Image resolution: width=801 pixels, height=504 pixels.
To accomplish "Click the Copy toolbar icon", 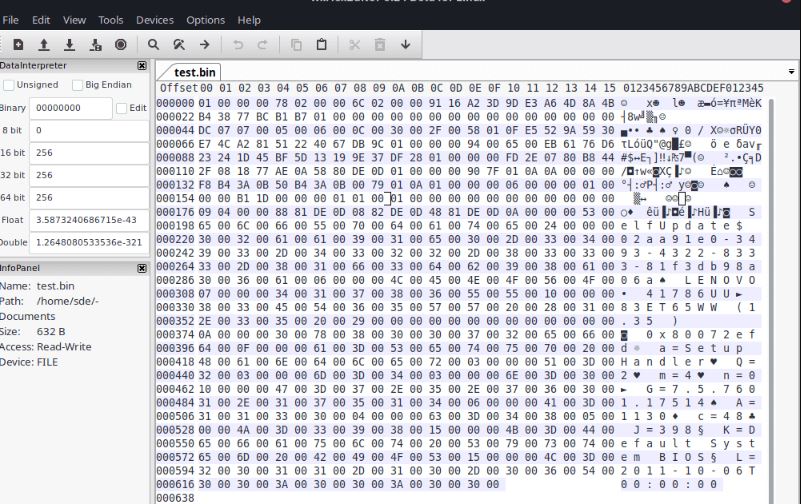I will pos(296,45).
